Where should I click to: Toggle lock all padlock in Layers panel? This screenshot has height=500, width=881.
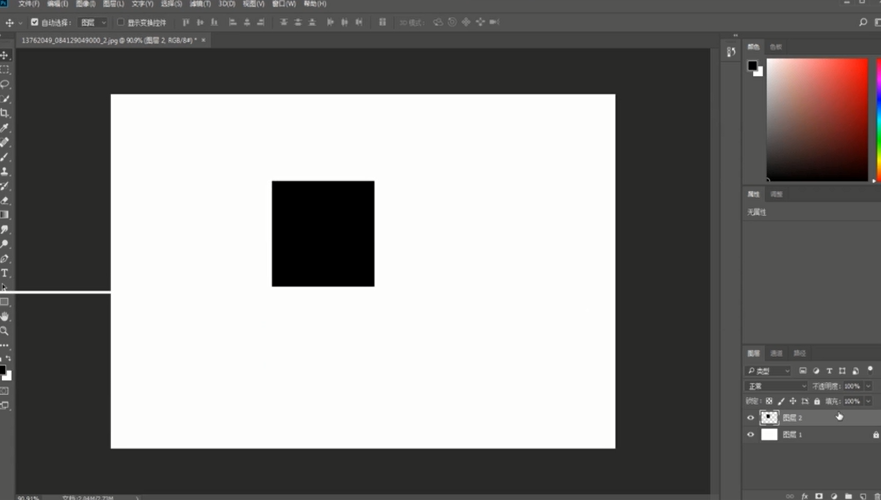(x=817, y=401)
